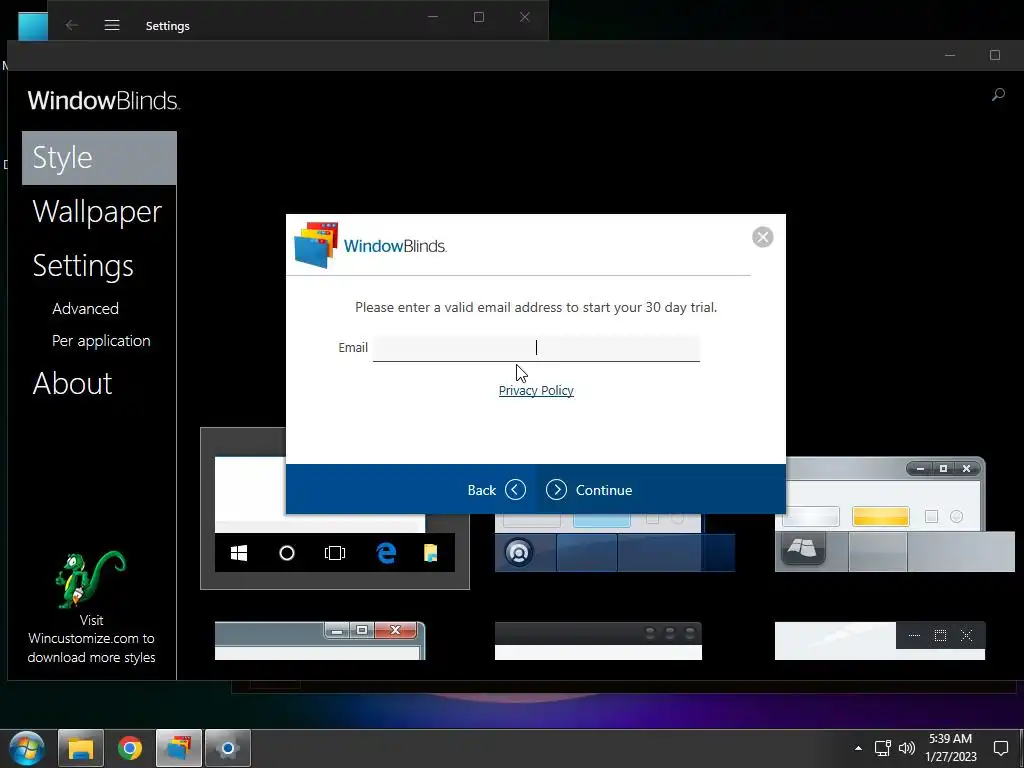Viewport: 1024px width, 768px height.
Task: Open Per application settings
Action: [101, 341]
